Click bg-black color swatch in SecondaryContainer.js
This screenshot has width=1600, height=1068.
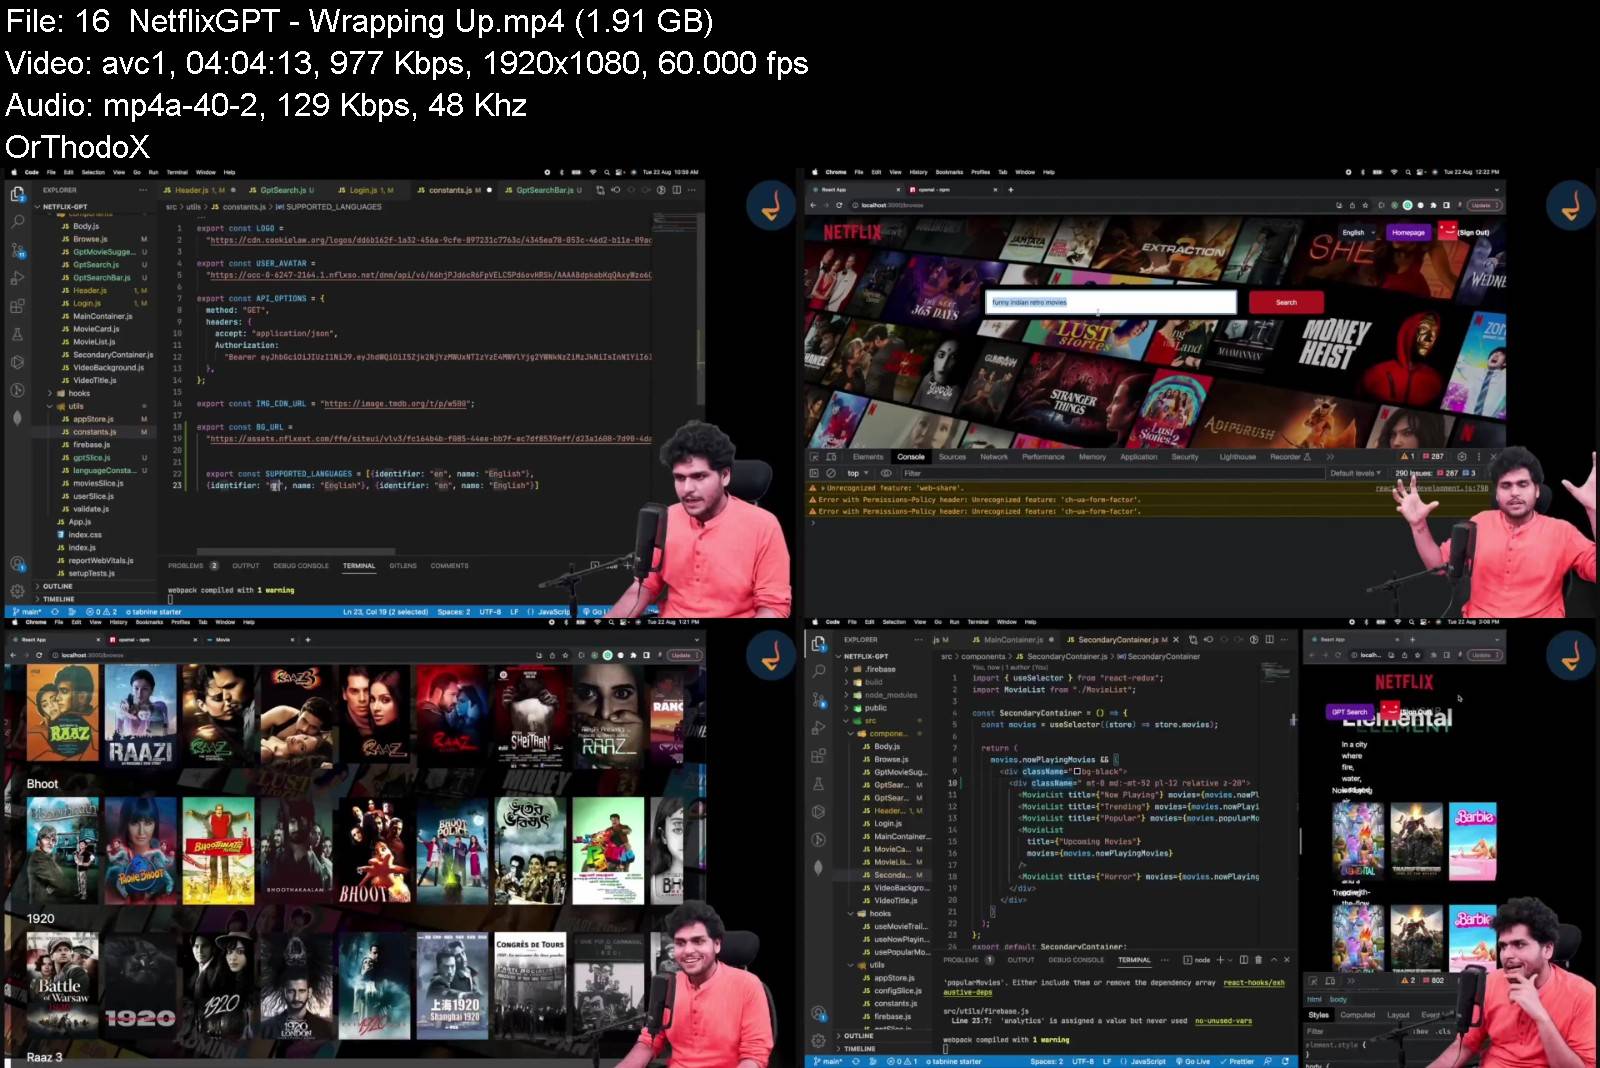(1076, 772)
